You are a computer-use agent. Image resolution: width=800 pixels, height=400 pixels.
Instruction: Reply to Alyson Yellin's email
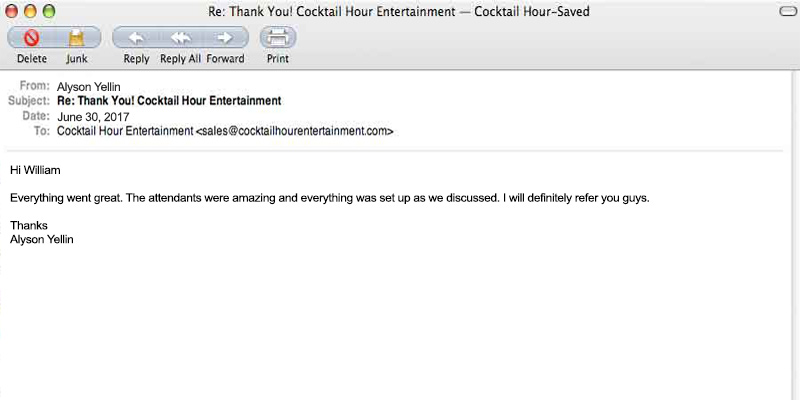pos(136,38)
